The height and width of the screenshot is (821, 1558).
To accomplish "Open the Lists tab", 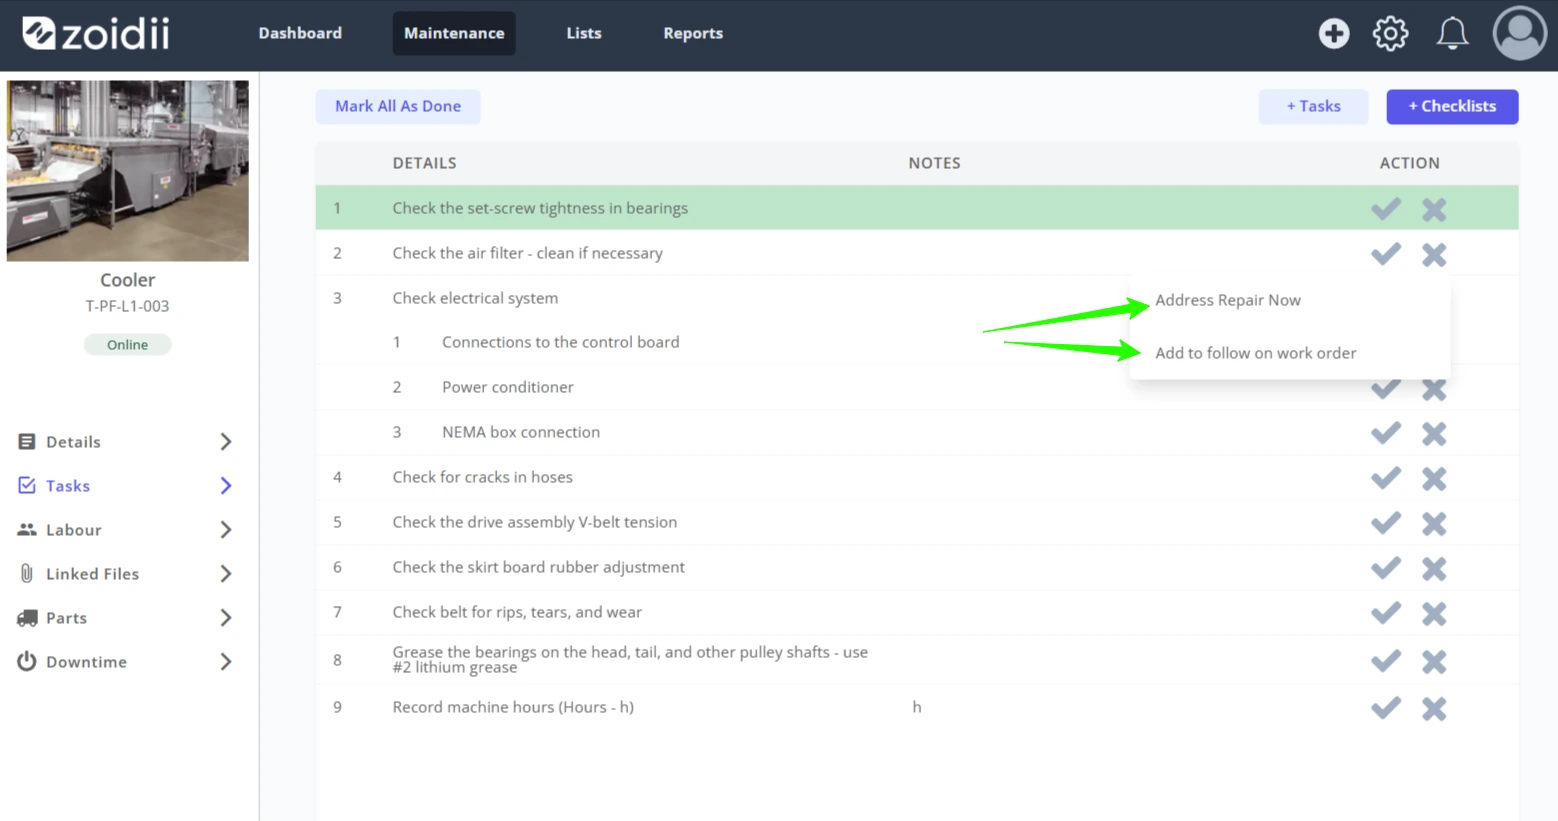I will 584,33.
